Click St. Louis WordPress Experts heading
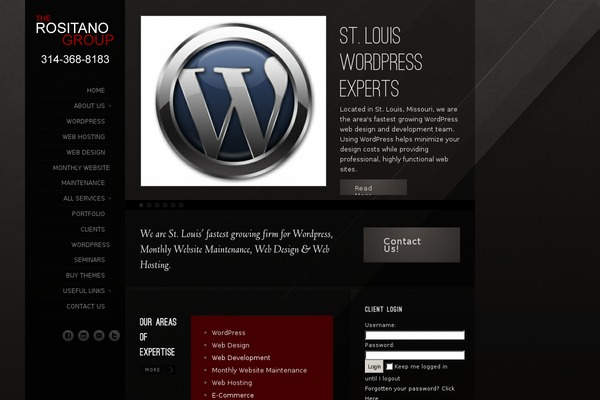The image size is (600, 400). (381, 62)
